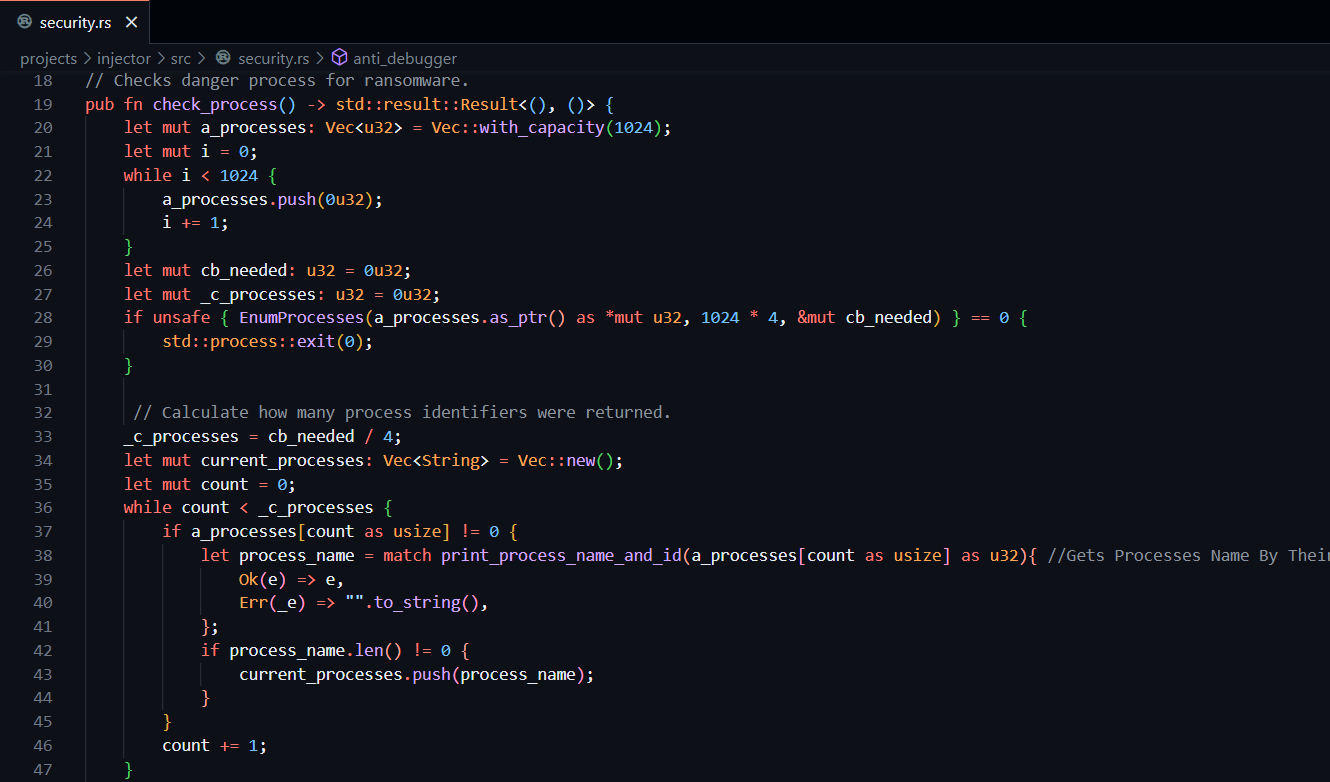Click line number 28 in the gutter
The height and width of the screenshot is (782, 1330).
pos(43,318)
